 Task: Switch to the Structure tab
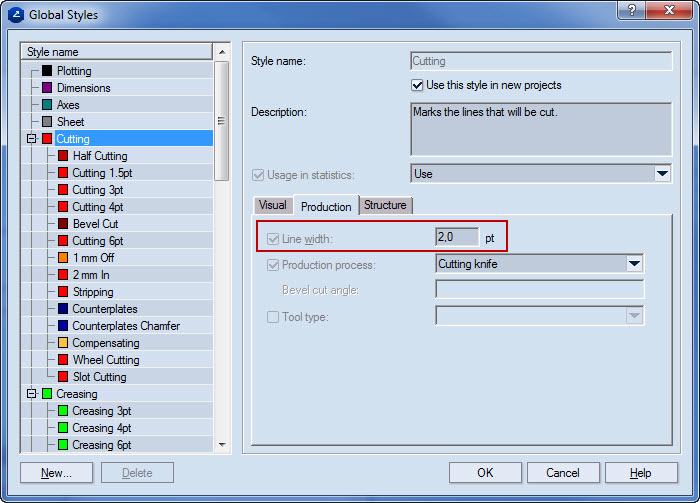click(385, 205)
